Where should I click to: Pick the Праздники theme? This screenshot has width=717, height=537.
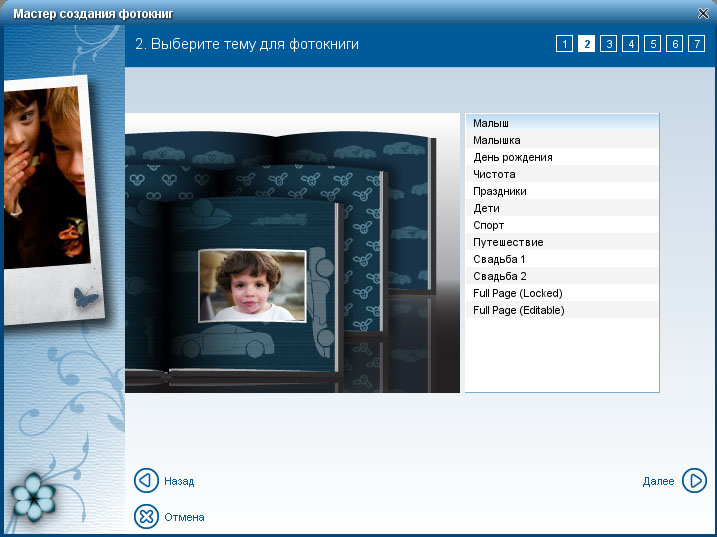point(562,191)
